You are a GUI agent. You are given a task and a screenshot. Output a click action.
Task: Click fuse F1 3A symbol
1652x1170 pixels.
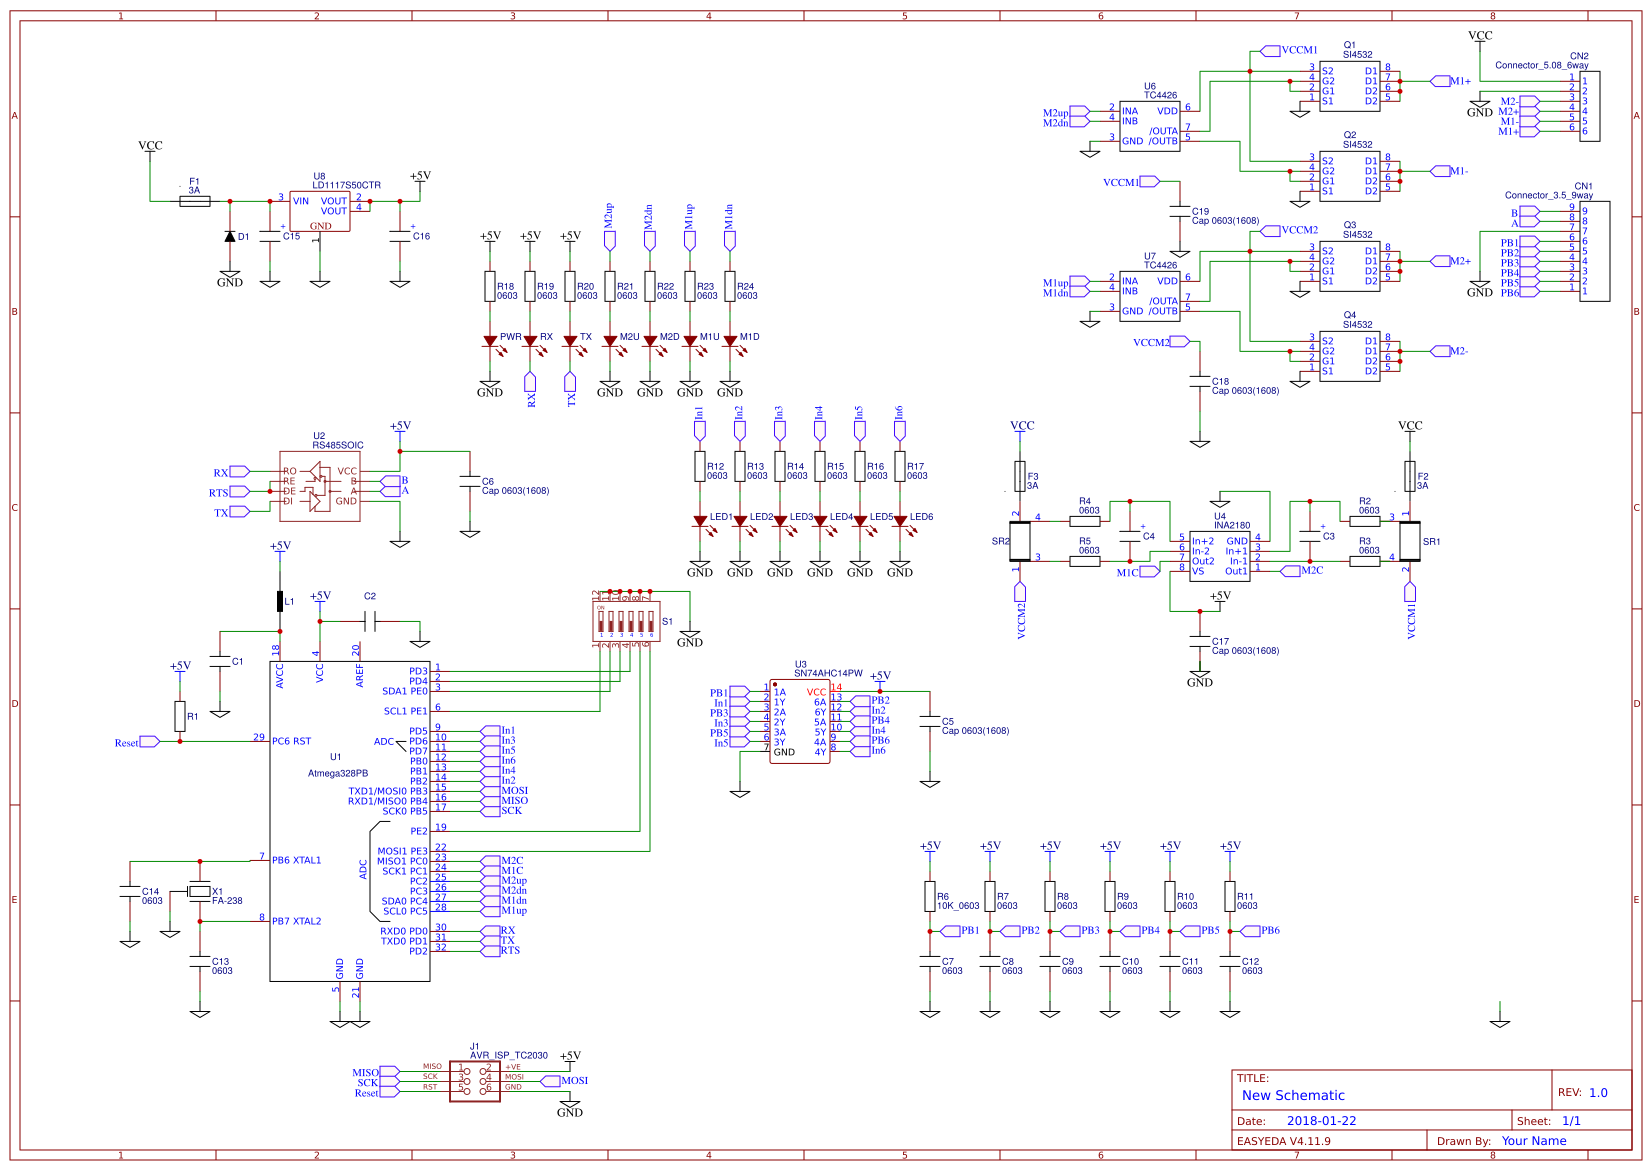[194, 200]
